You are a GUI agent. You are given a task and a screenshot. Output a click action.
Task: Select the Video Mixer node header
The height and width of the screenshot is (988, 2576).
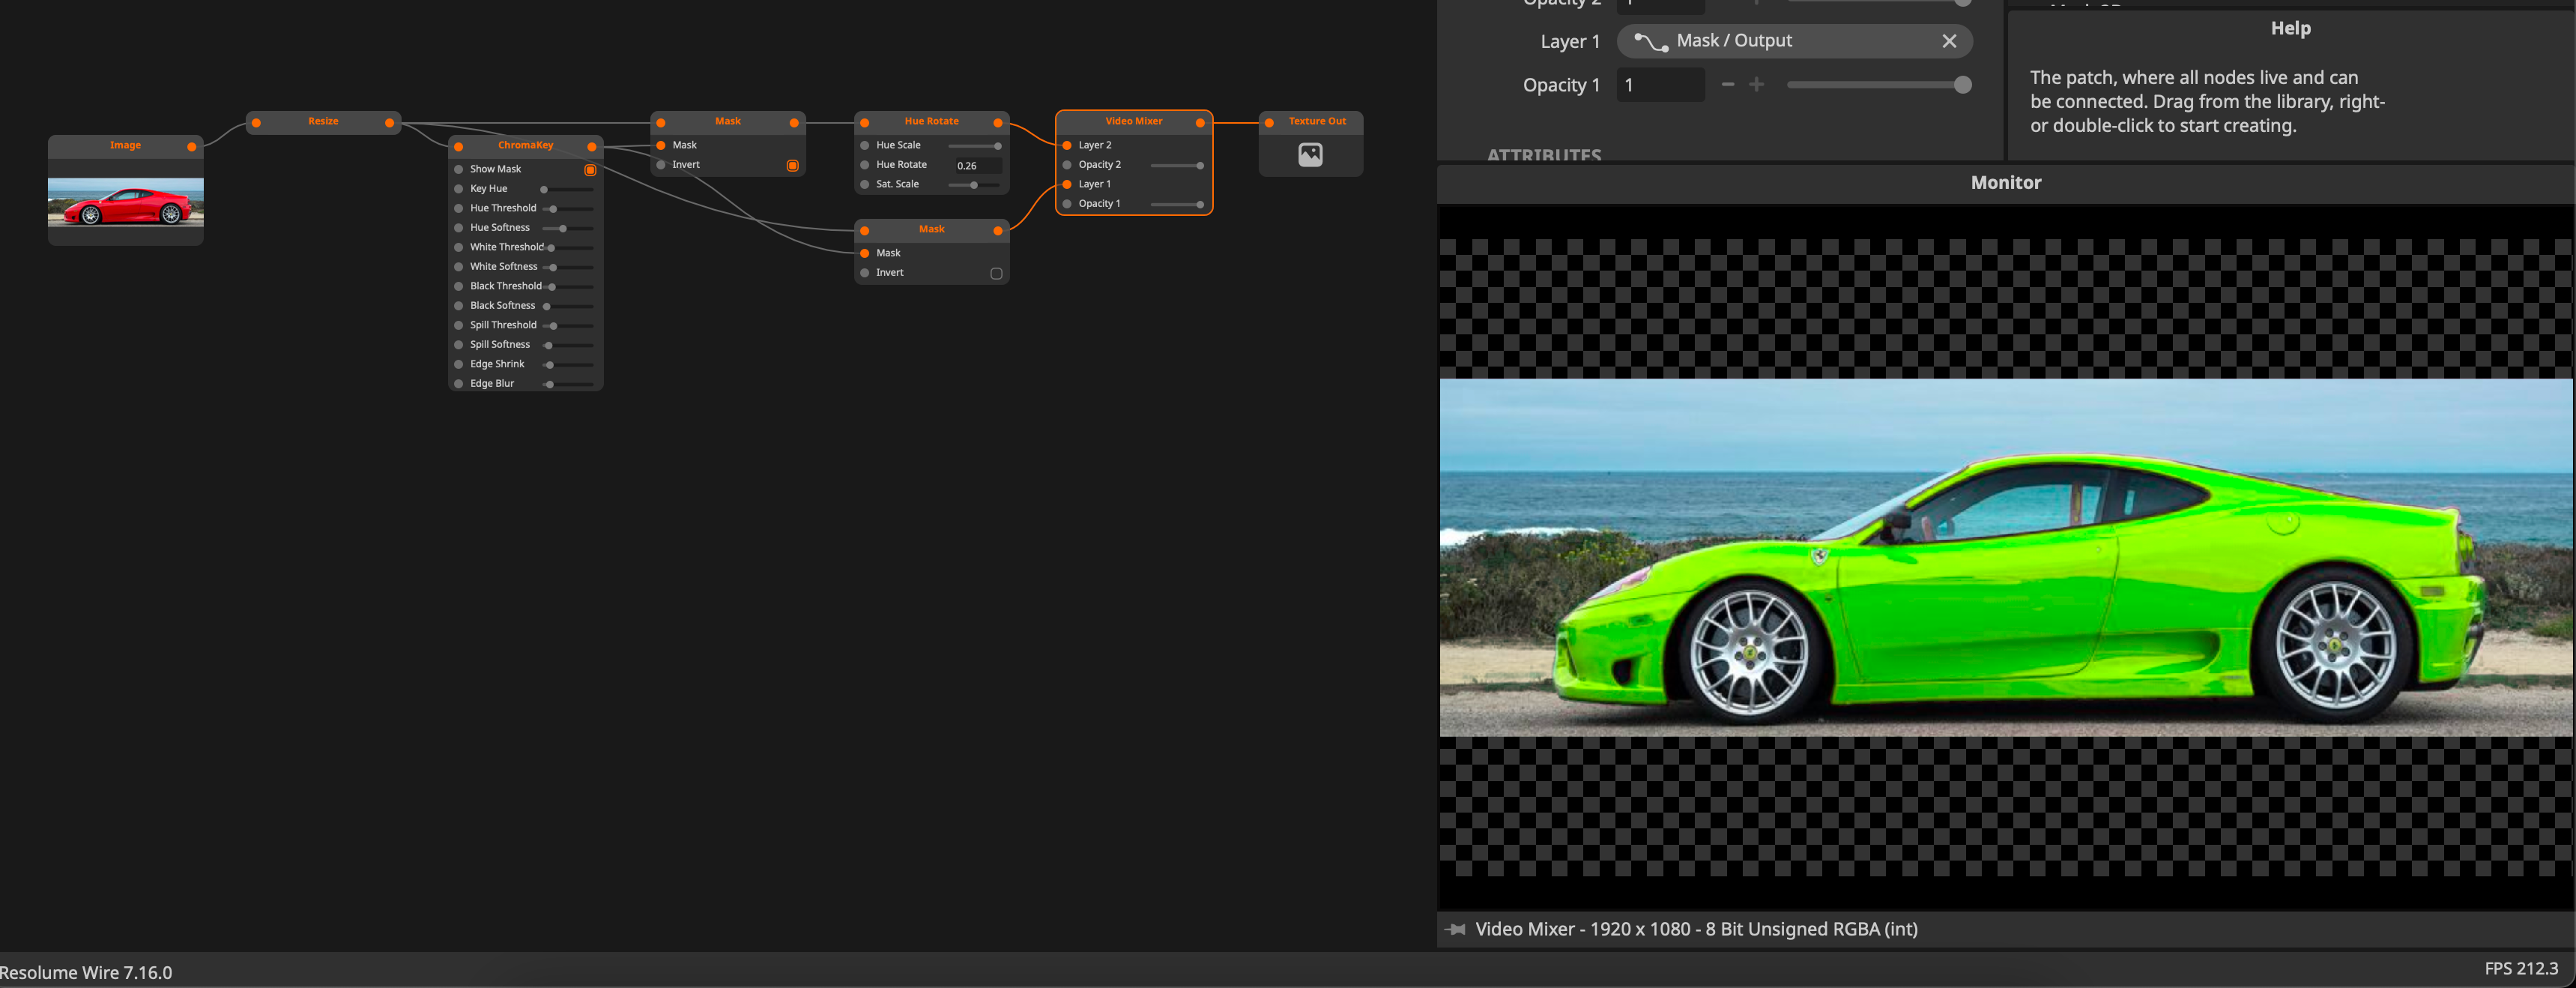(x=1133, y=121)
